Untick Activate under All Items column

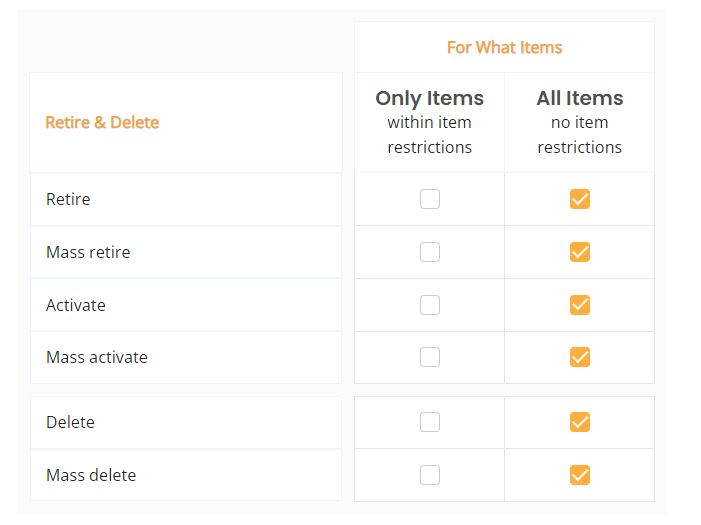point(579,305)
